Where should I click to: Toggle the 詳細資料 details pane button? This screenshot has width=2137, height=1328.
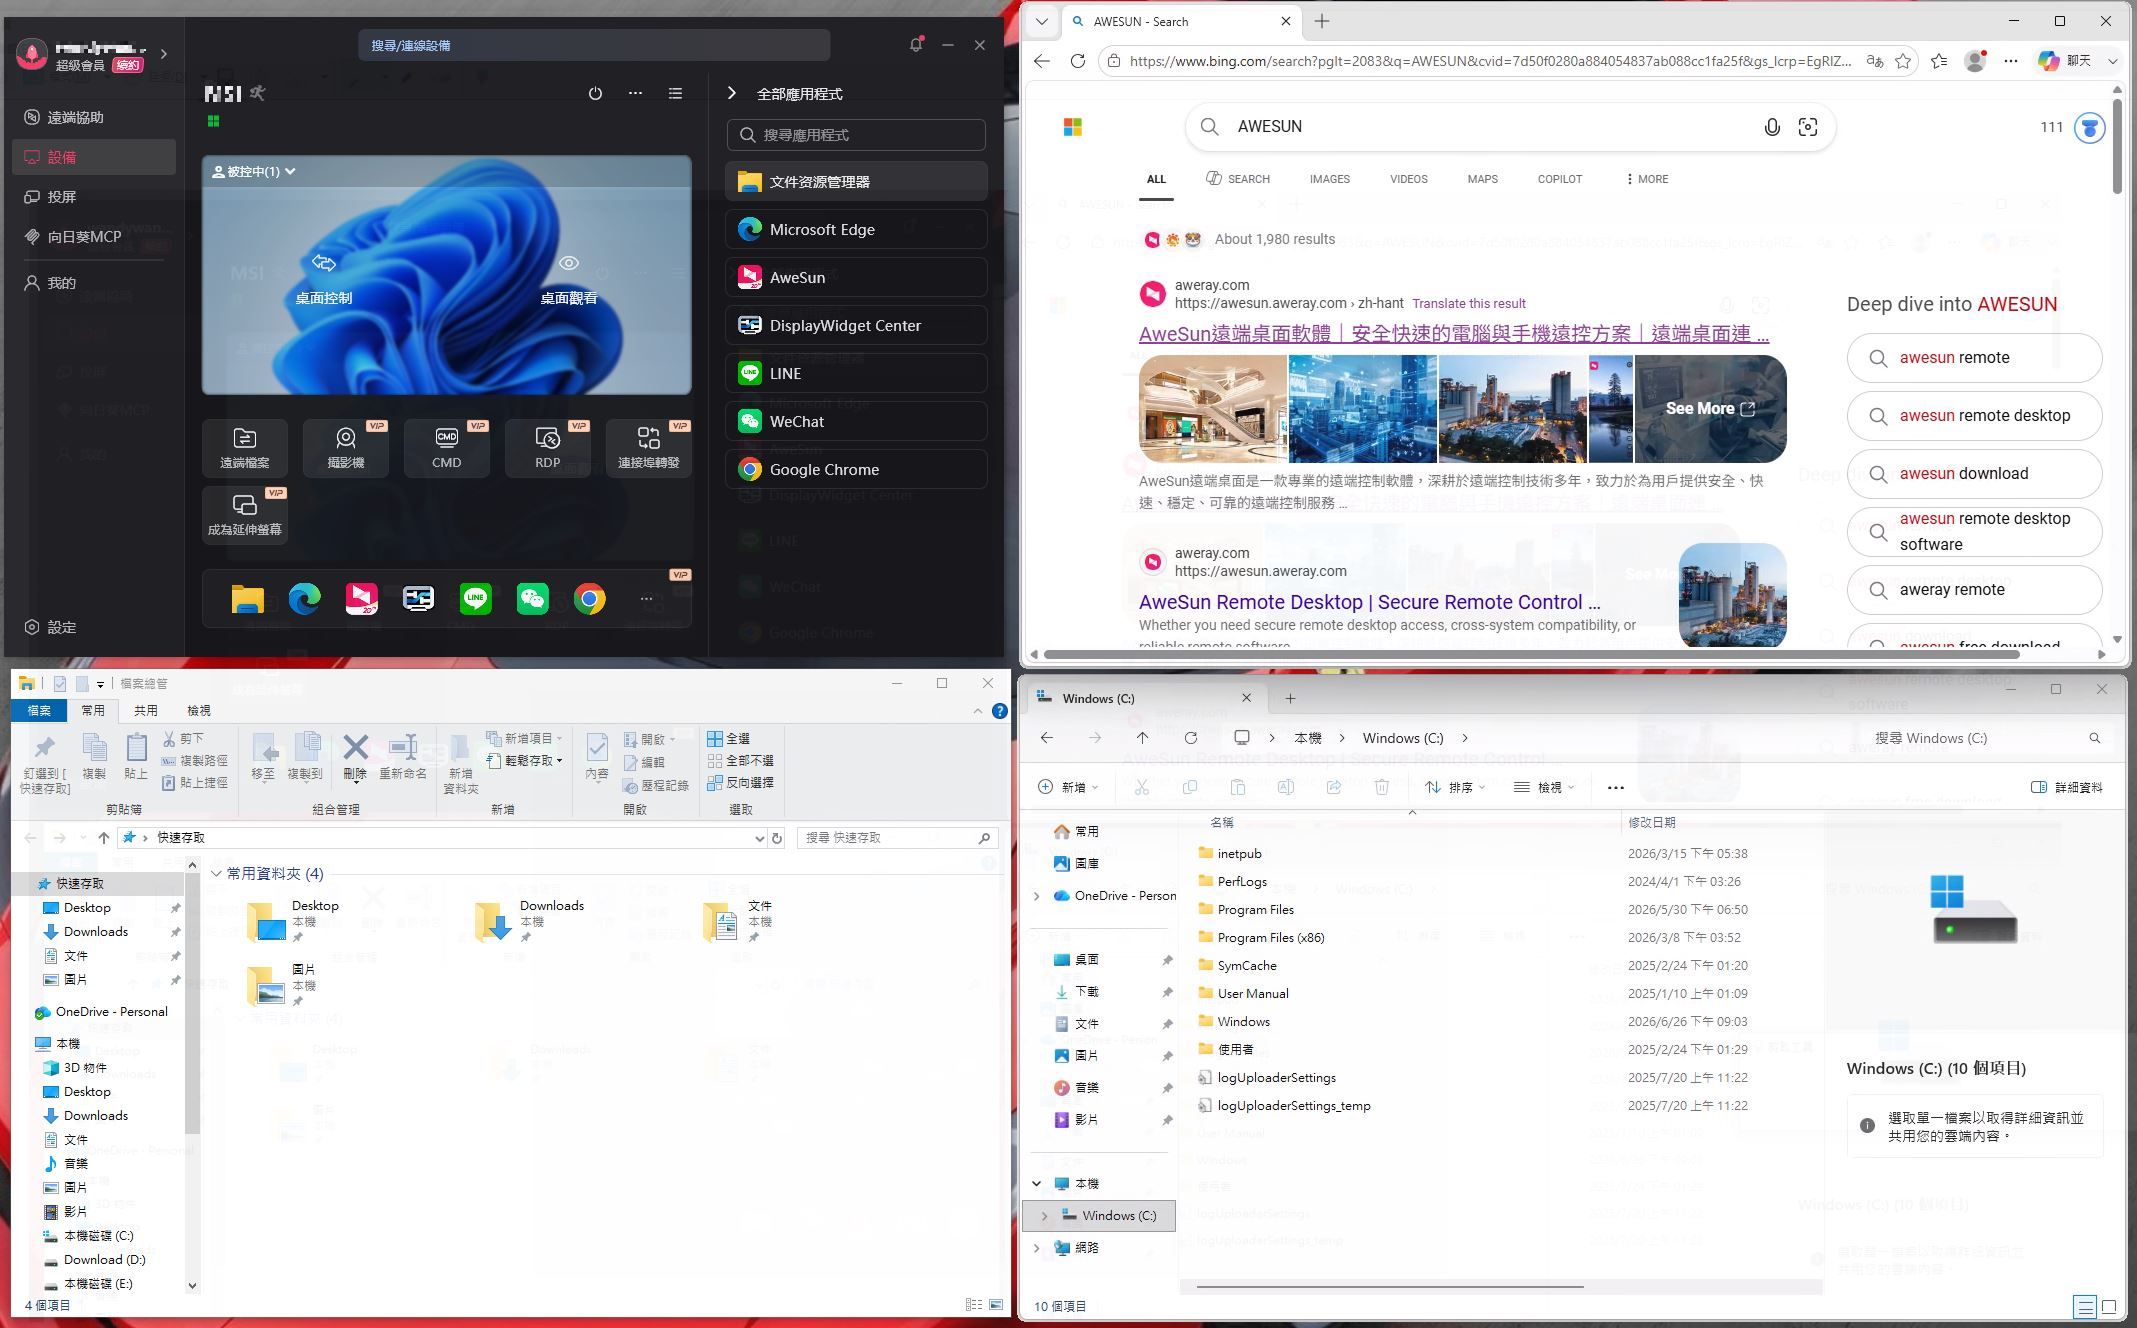[2066, 787]
